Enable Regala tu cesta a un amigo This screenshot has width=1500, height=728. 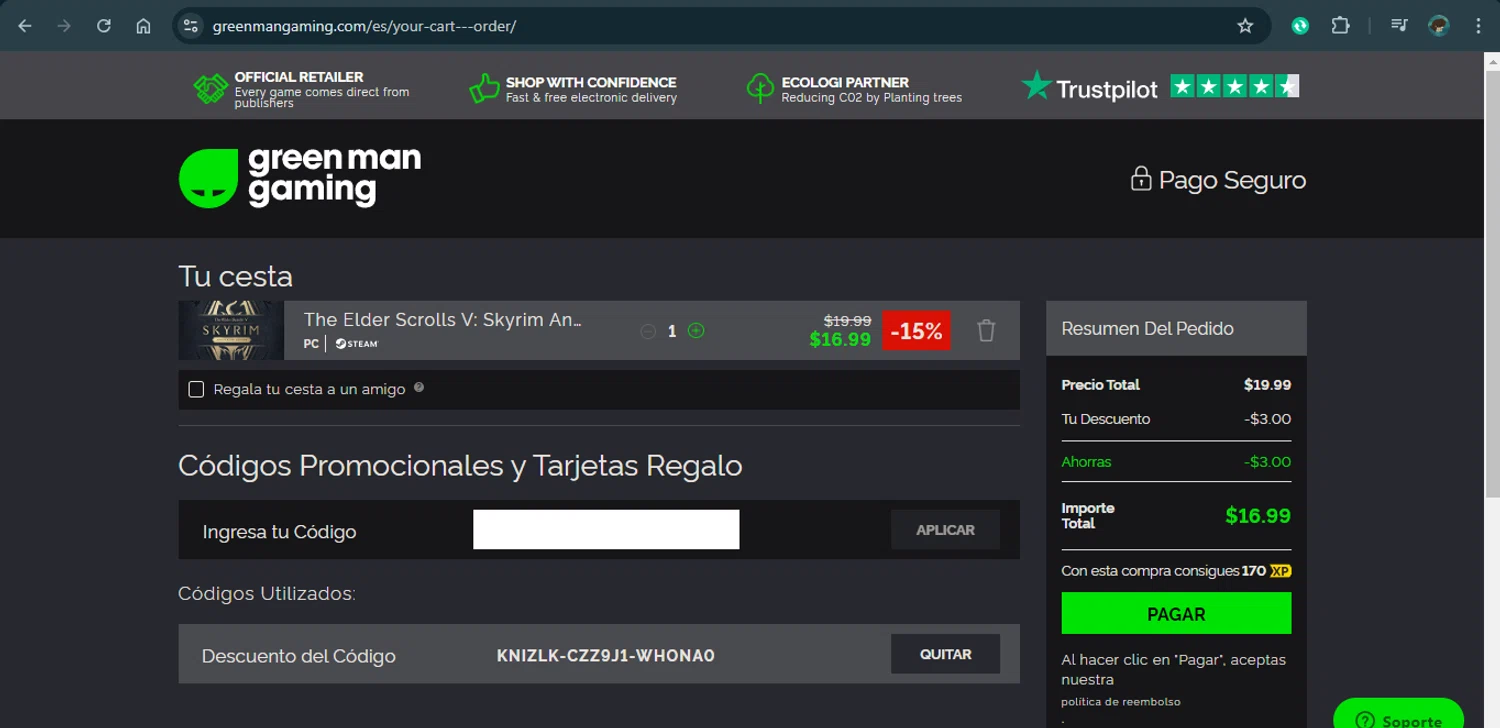[196, 389]
